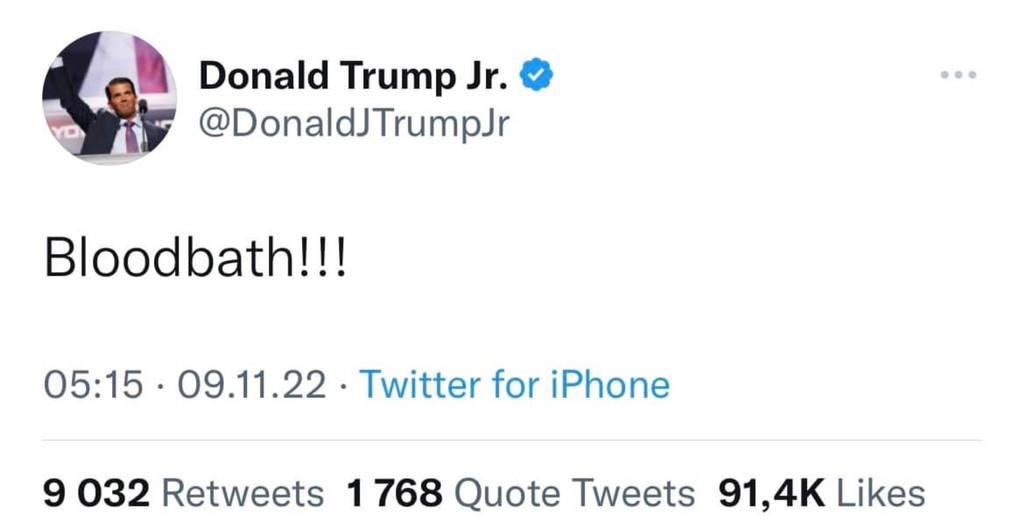The width and height of the screenshot is (1024, 522).
Task: Click the 05:15 timestamp
Action: tap(93, 384)
